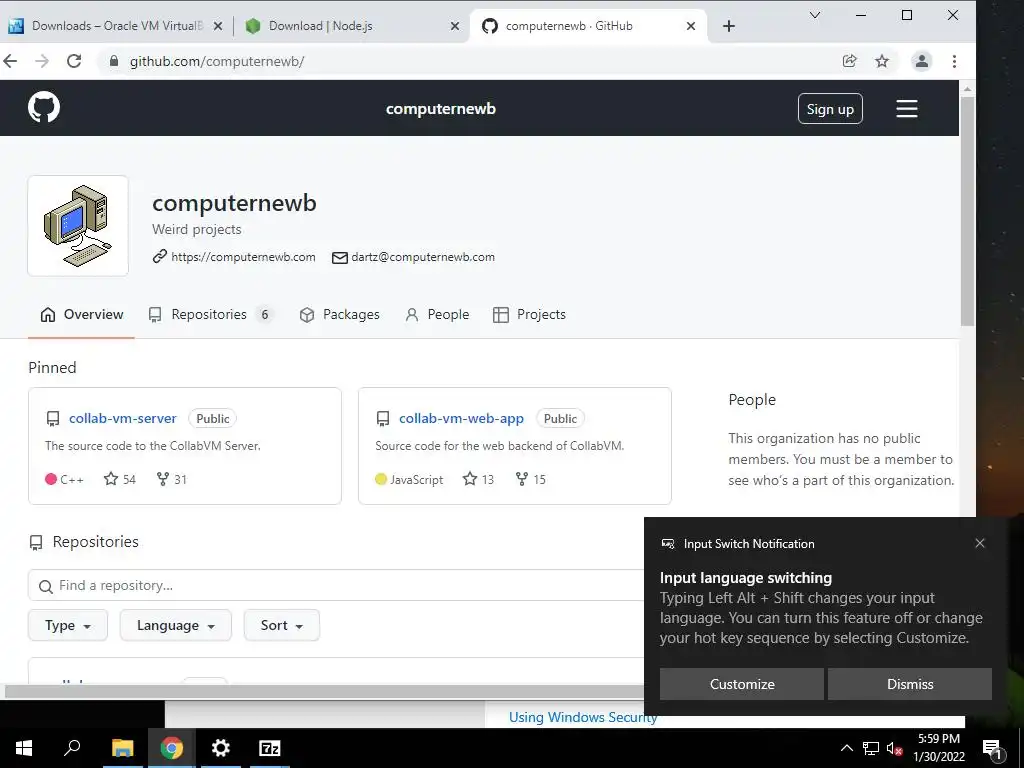Switch to the Projects tab
The image size is (1024, 768).
tap(529, 315)
